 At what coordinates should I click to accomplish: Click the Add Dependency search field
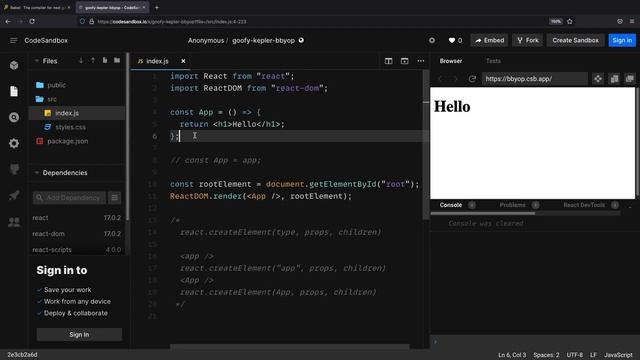69,198
